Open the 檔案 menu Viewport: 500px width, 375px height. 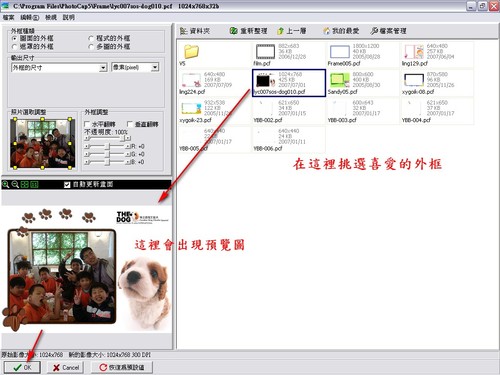tap(8, 17)
